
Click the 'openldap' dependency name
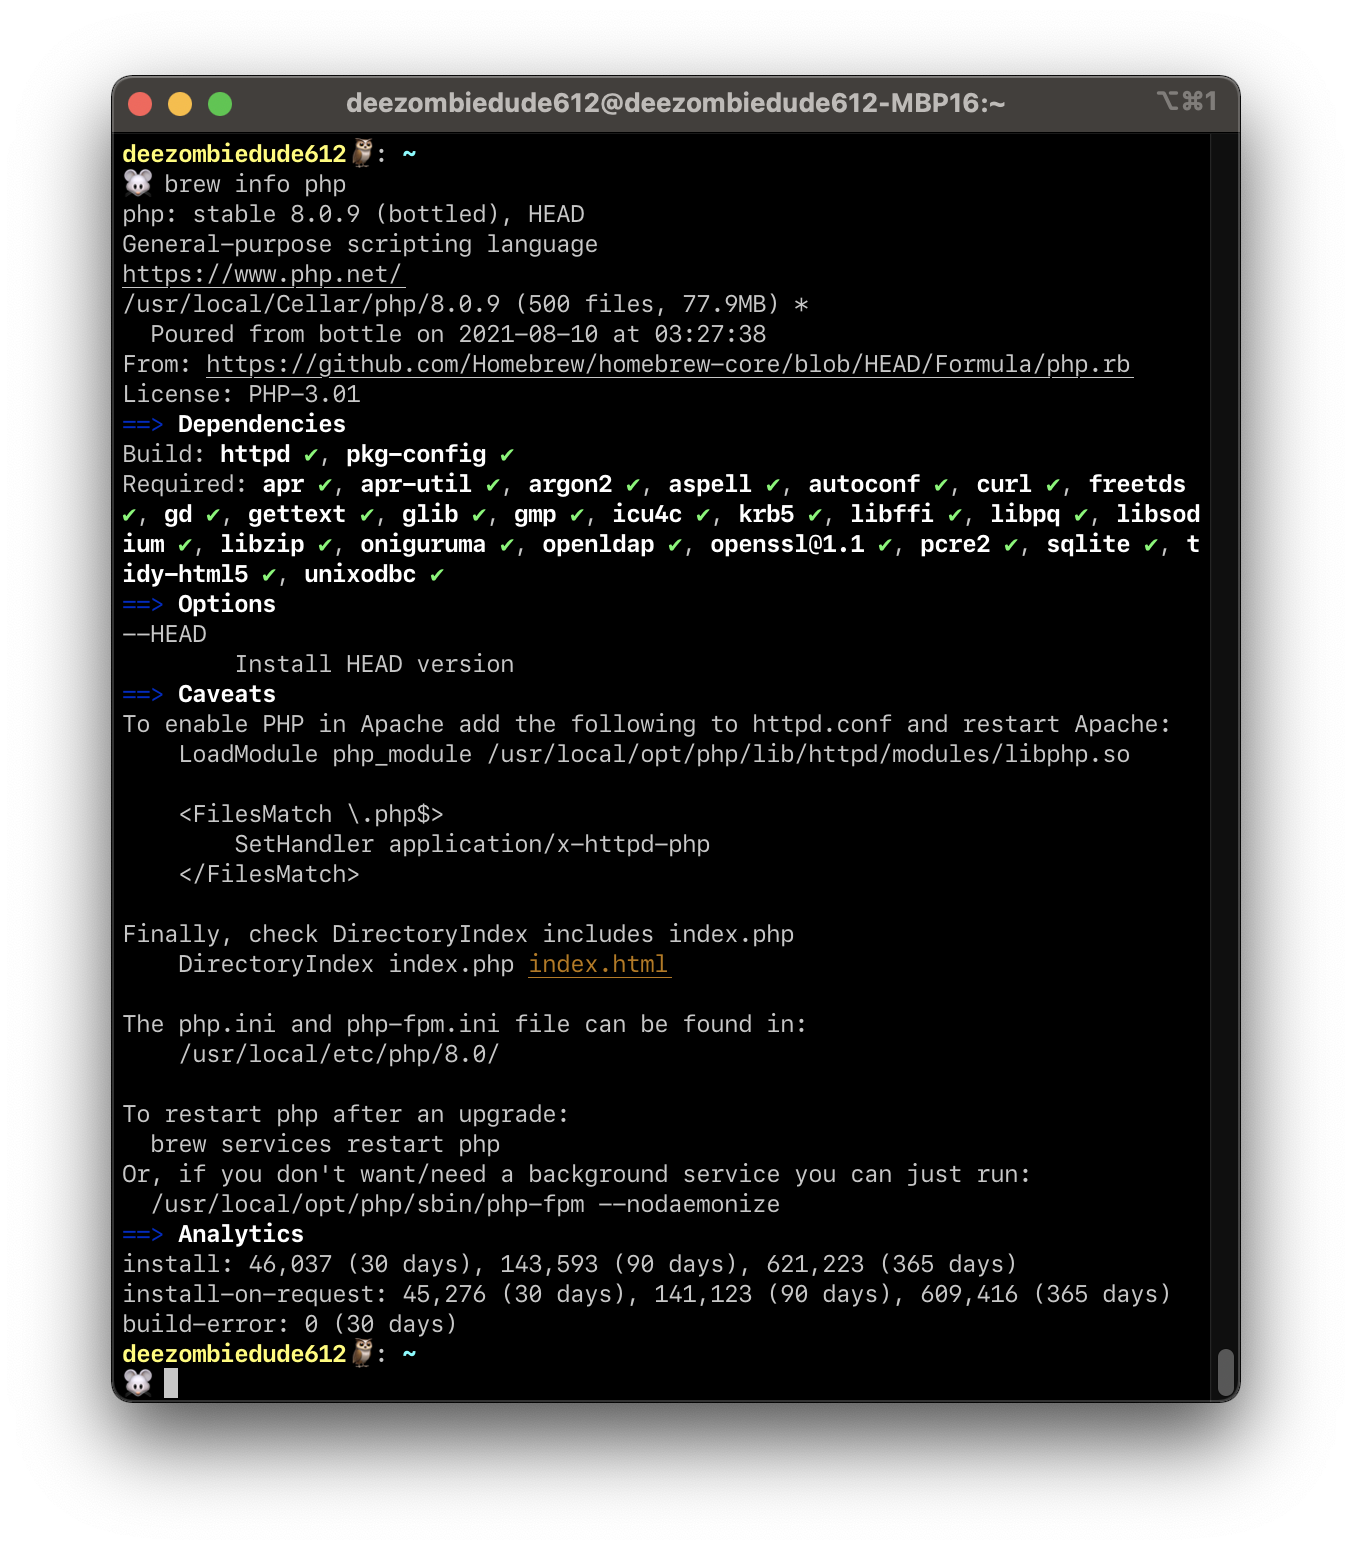pyautogui.click(x=598, y=544)
